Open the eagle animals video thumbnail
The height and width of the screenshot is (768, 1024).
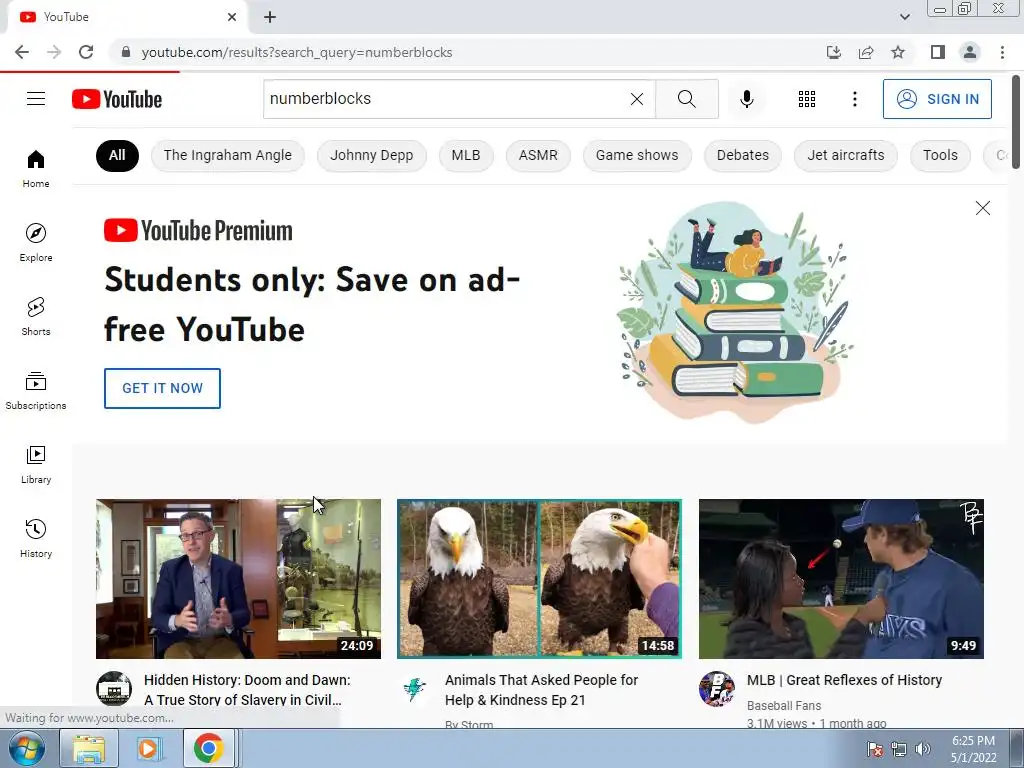539,579
